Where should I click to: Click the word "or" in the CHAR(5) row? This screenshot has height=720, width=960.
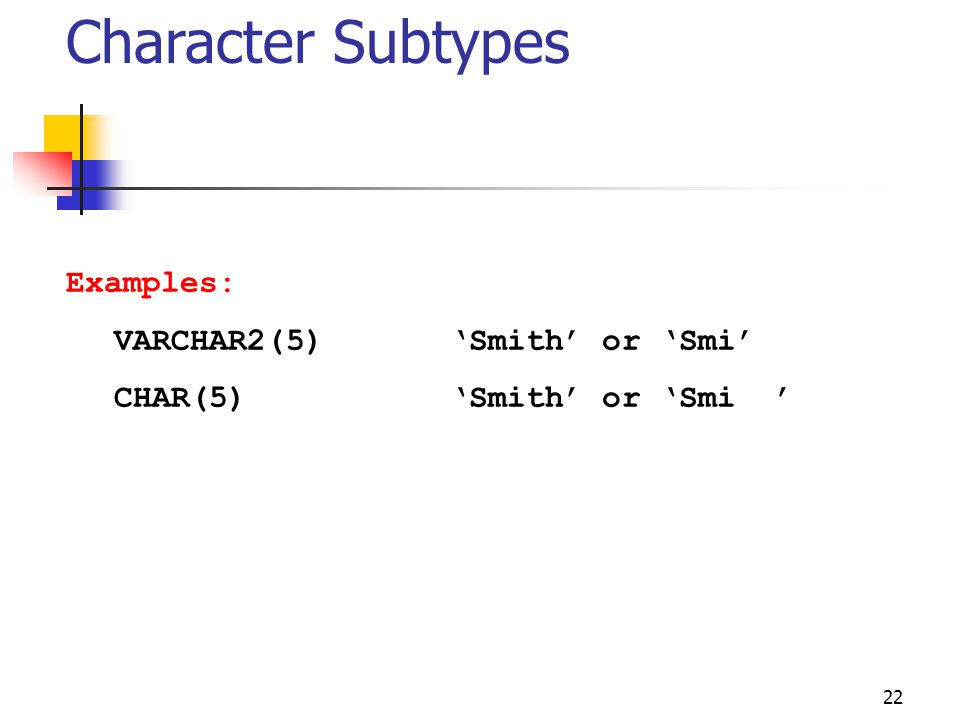(x=621, y=399)
